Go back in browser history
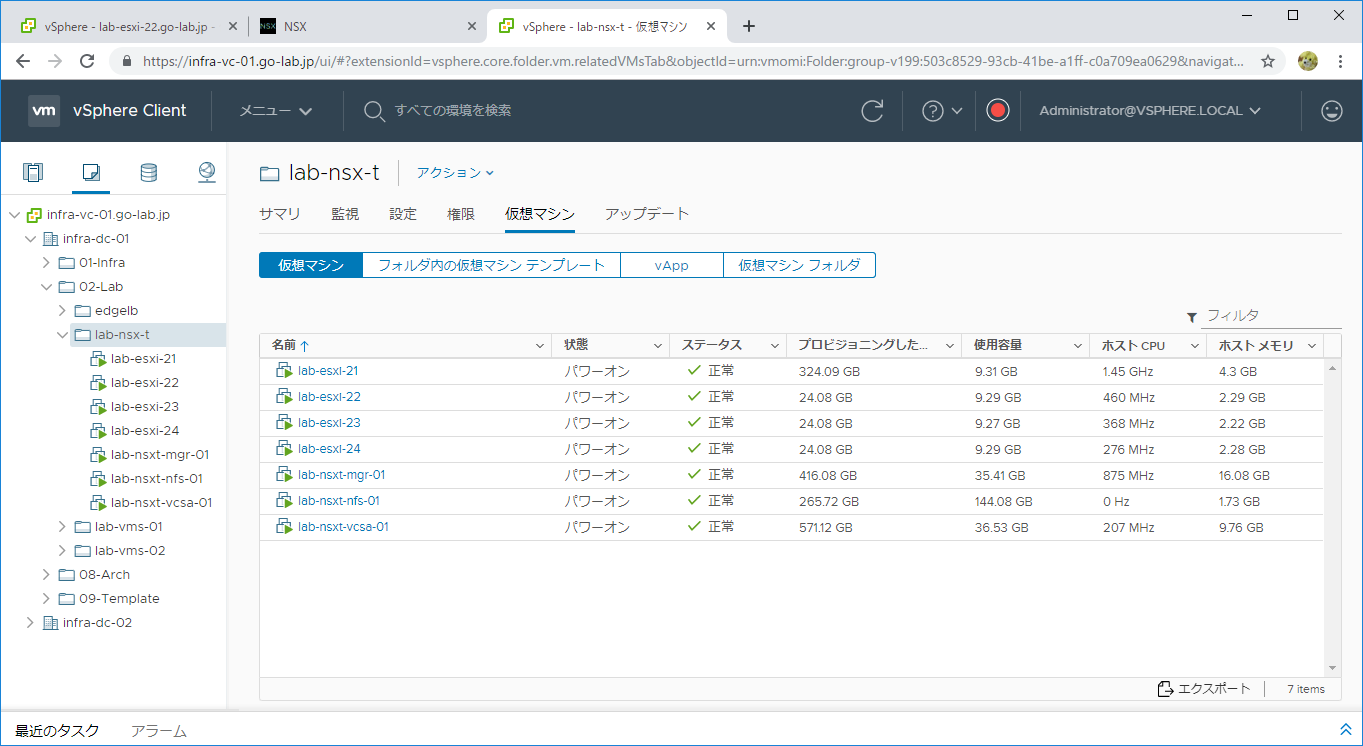This screenshot has width=1363, height=746. [x=24, y=61]
